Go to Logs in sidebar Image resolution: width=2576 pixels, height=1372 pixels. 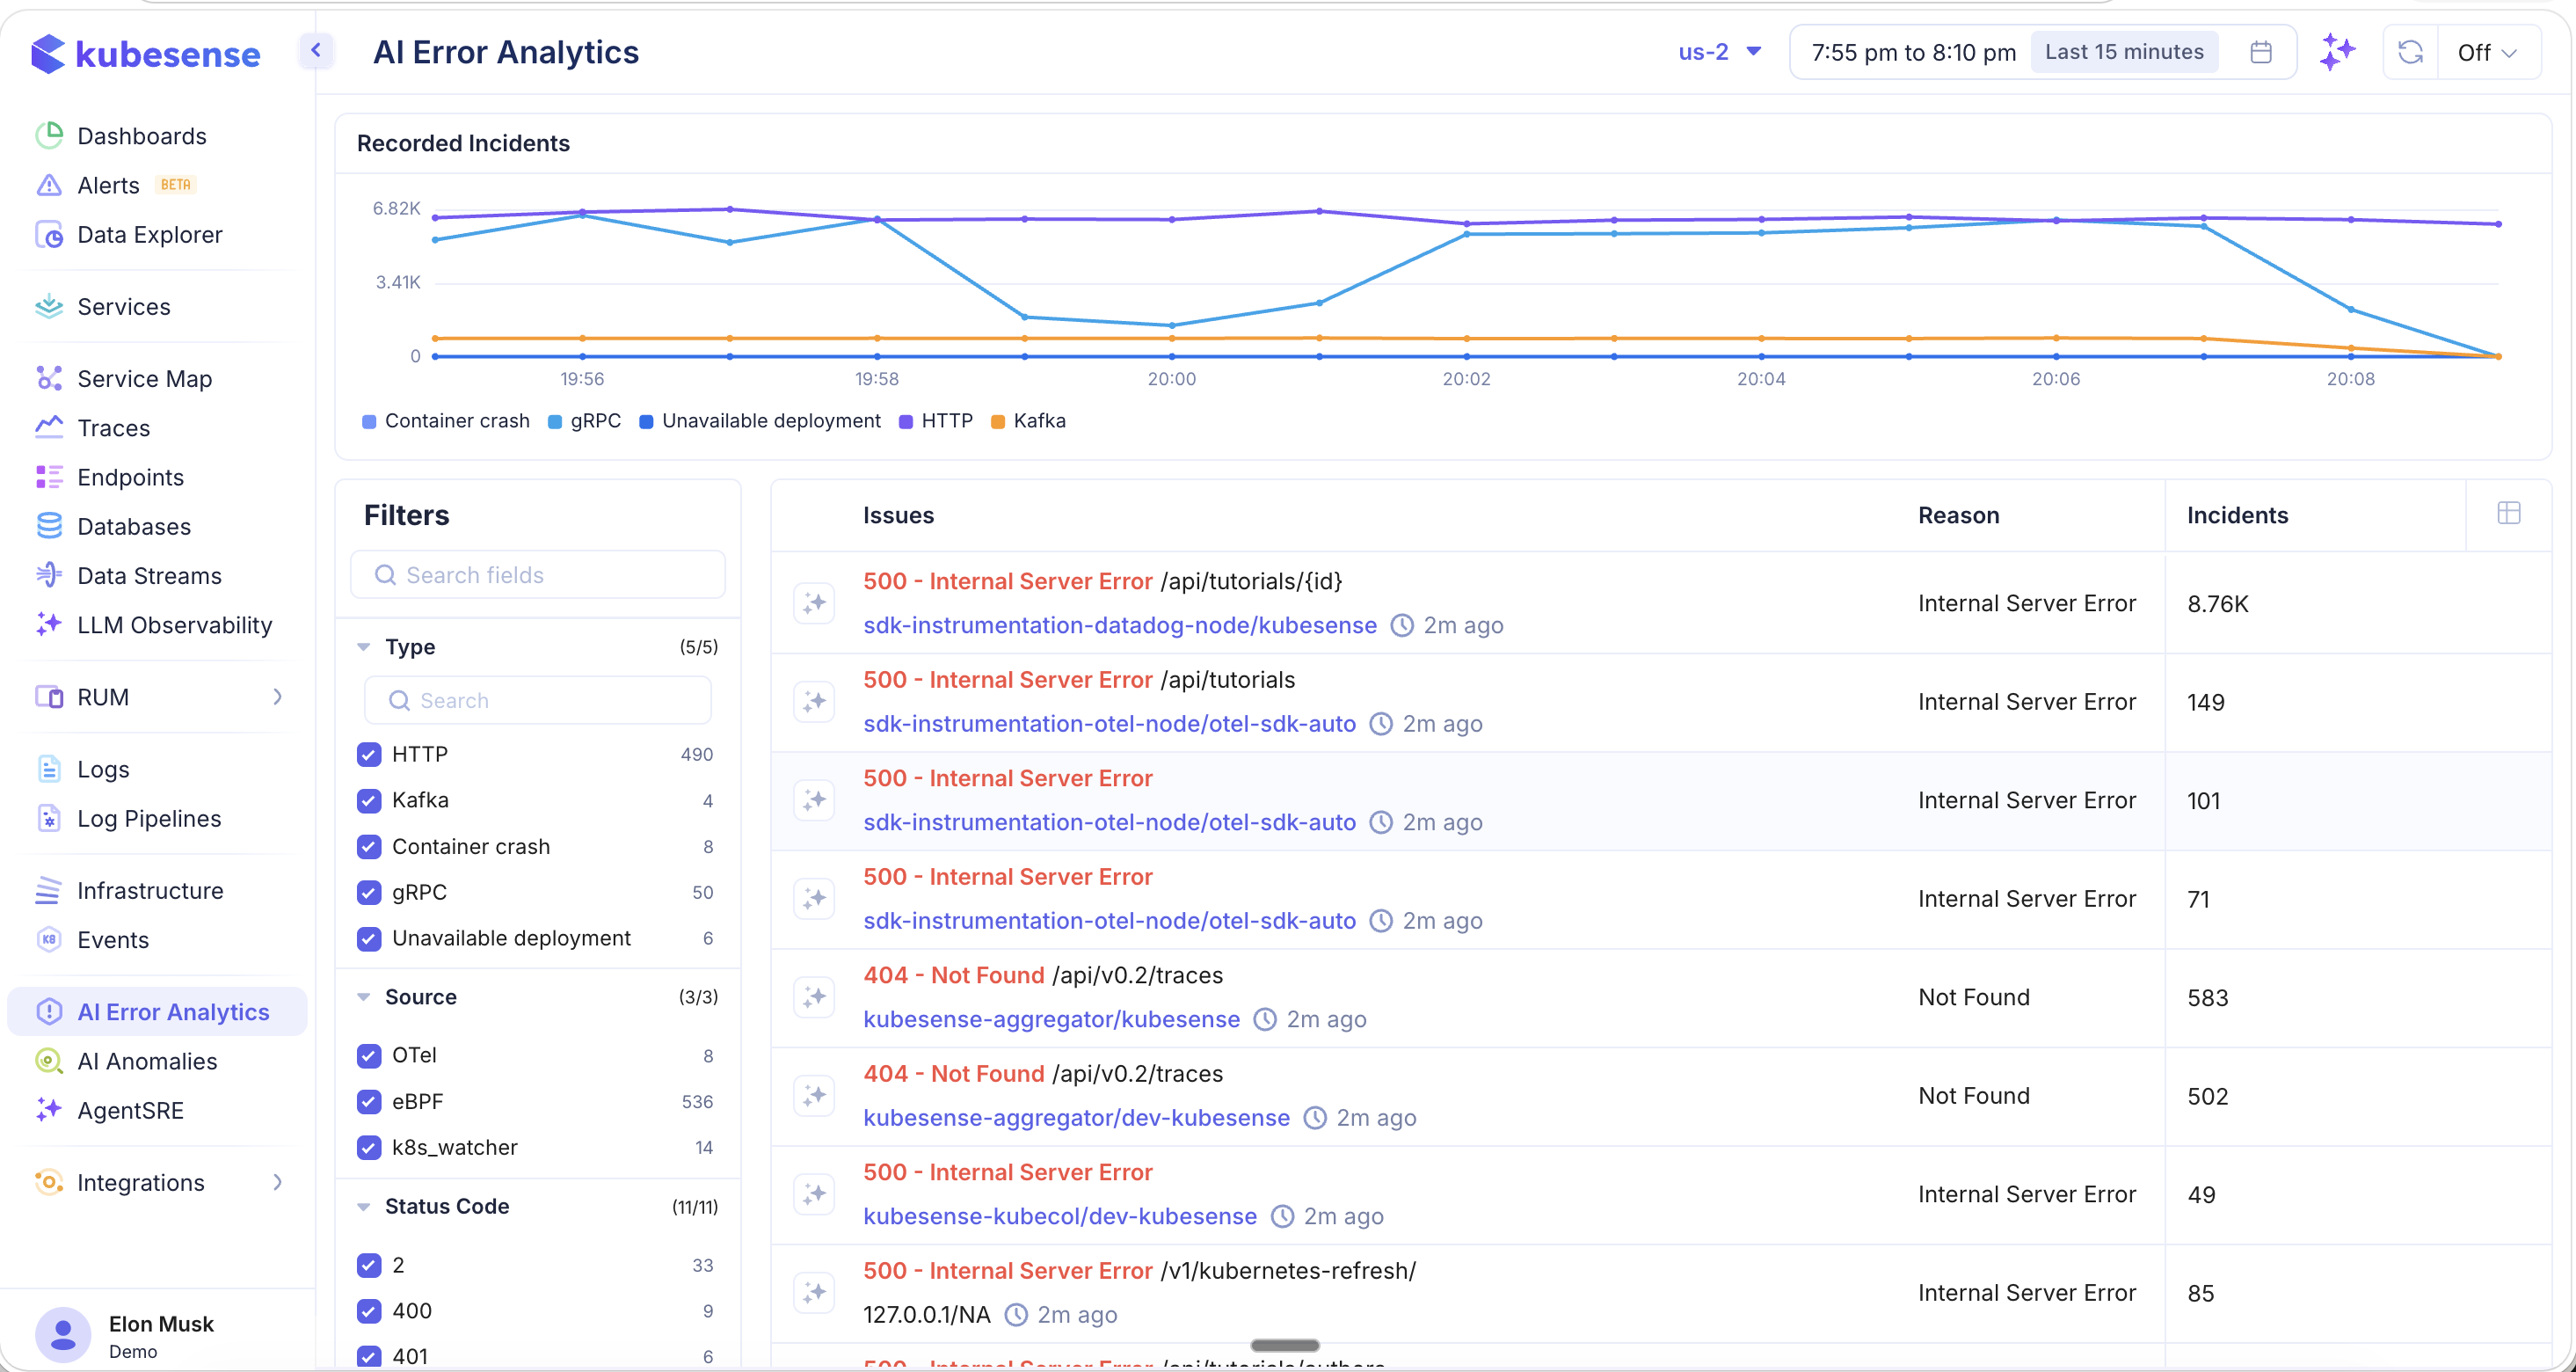click(104, 769)
